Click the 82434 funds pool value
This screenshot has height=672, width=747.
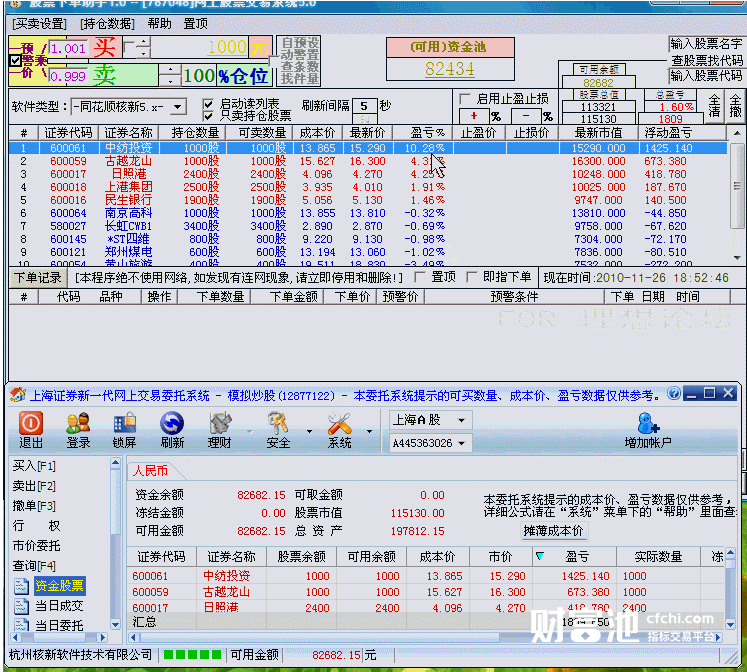[449, 69]
